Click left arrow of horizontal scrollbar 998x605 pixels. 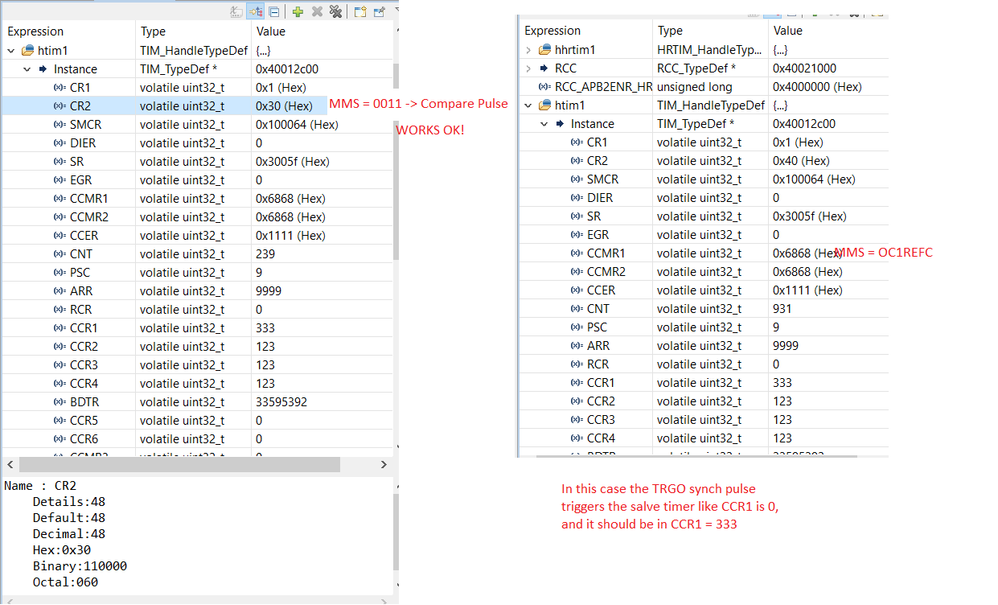pos(10,464)
